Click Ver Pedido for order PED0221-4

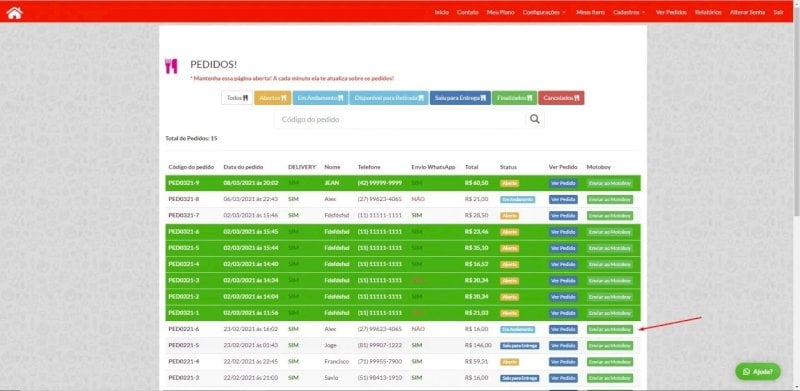click(563, 362)
